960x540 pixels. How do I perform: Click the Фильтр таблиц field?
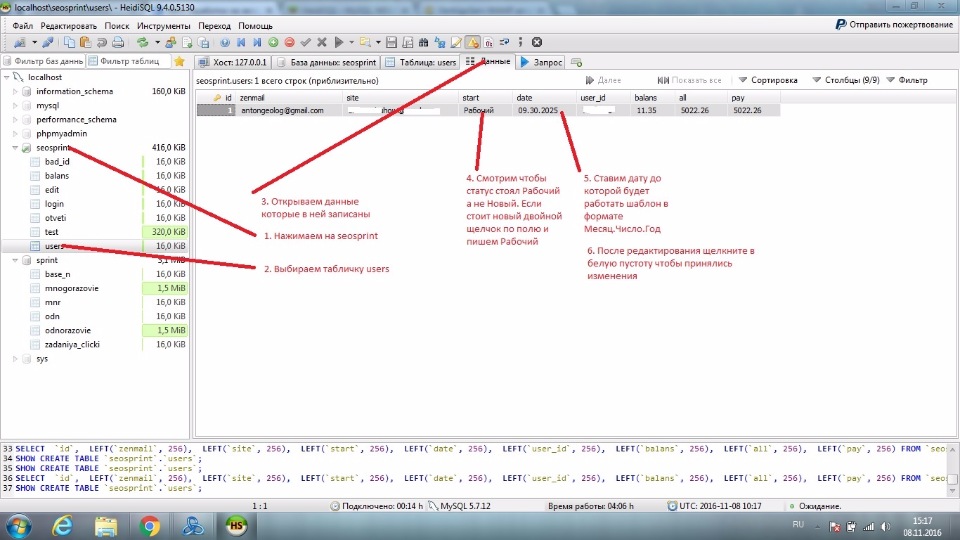(x=128, y=61)
